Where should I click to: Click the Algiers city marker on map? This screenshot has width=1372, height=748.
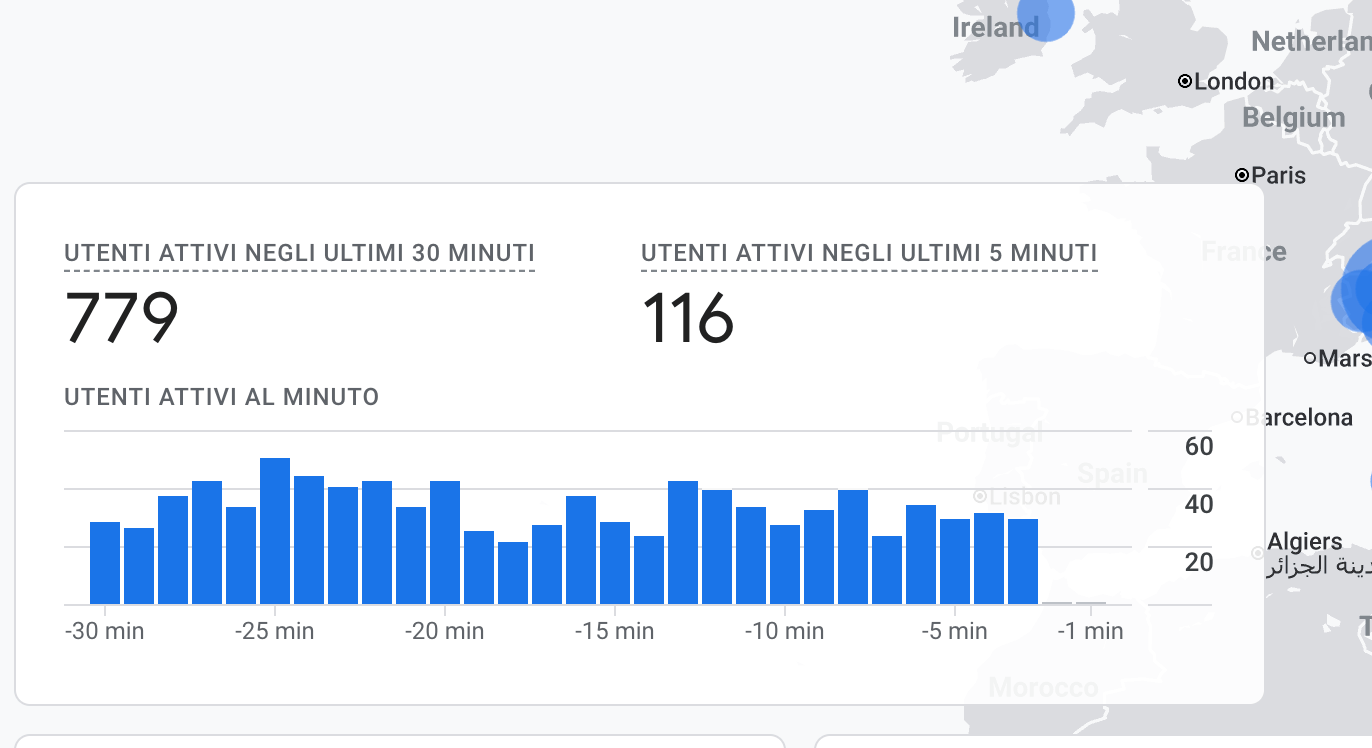click(1257, 552)
